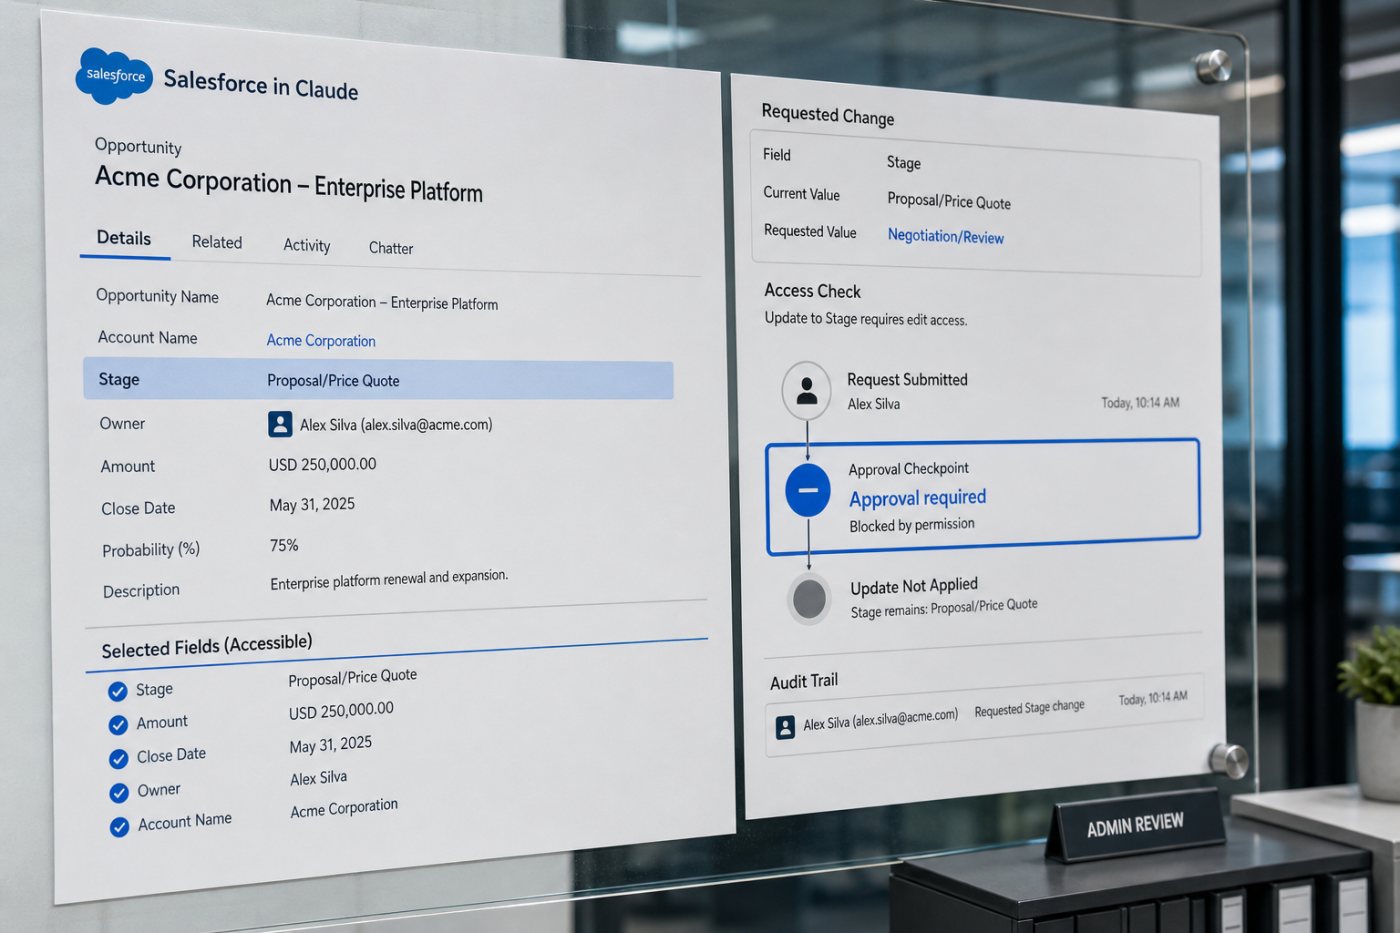Click the Requested Change heading

click(x=828, y=115)
